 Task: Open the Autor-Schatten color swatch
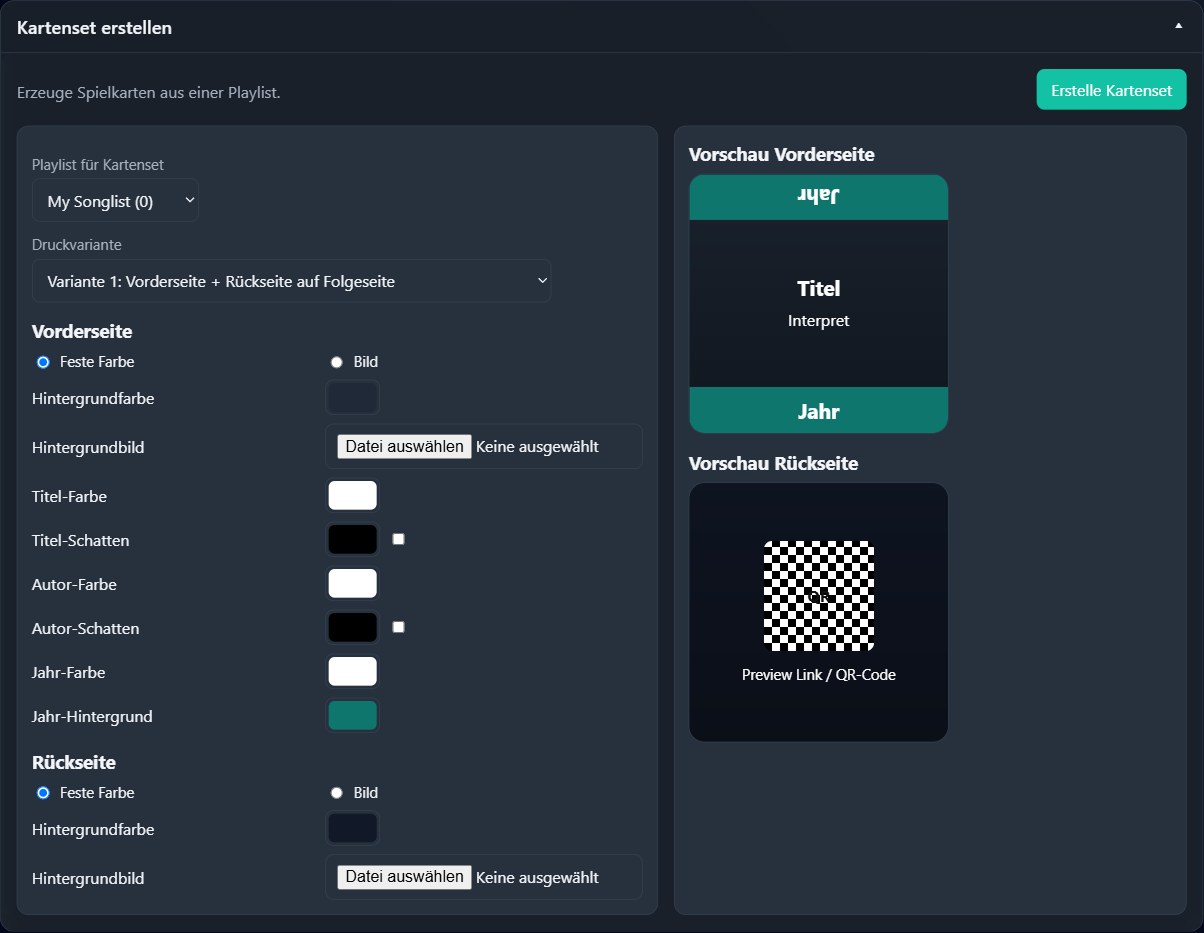point(353,628)
